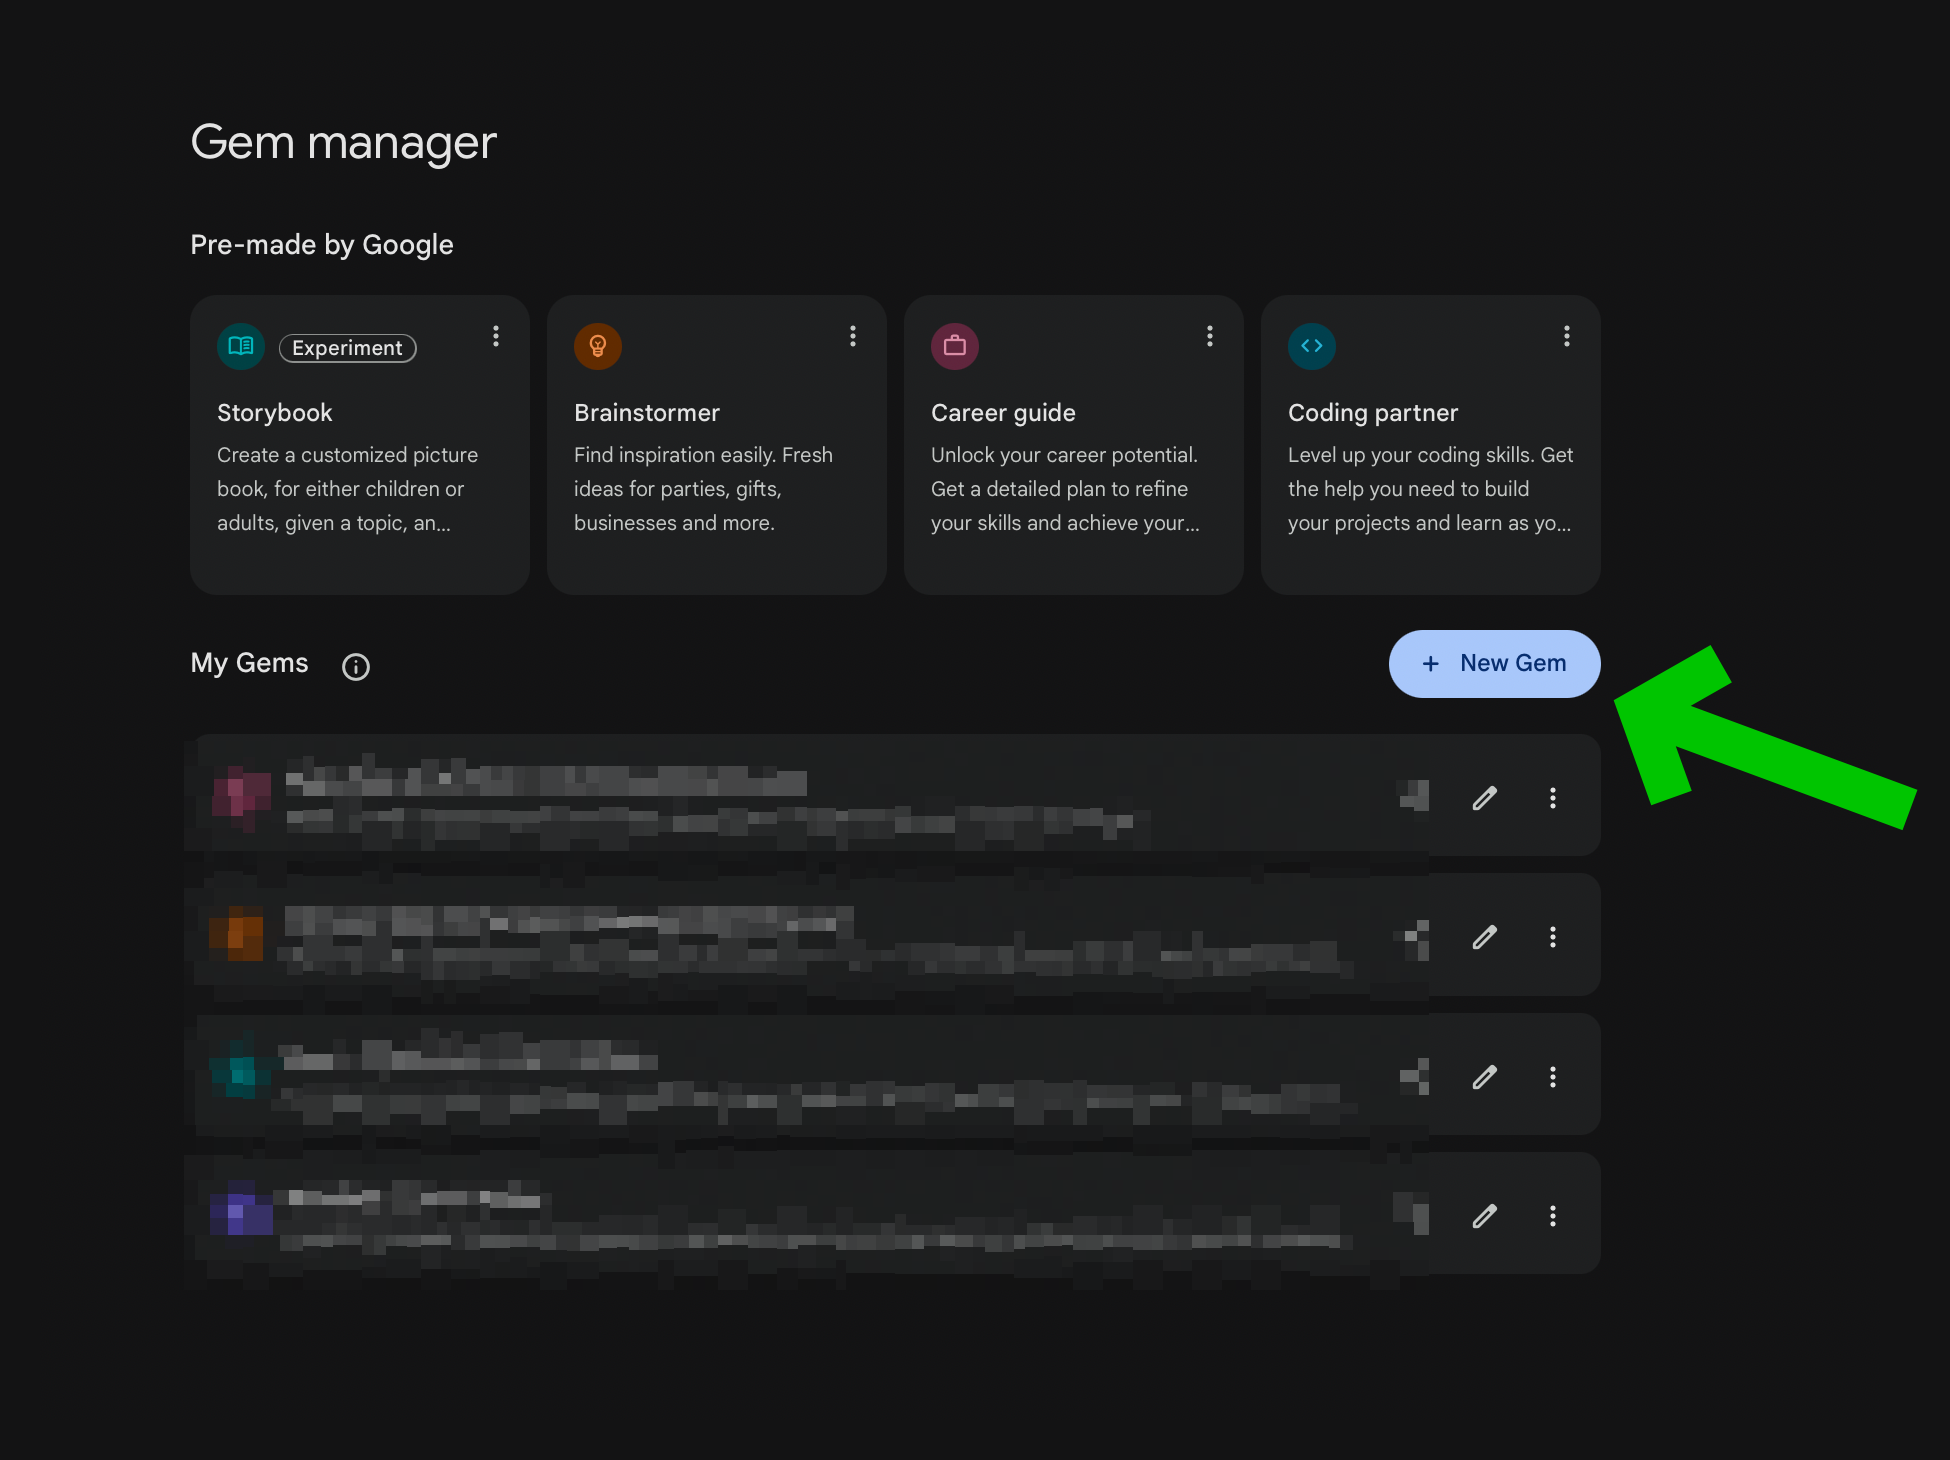Create a New Gem

(x=1494, y=664)
